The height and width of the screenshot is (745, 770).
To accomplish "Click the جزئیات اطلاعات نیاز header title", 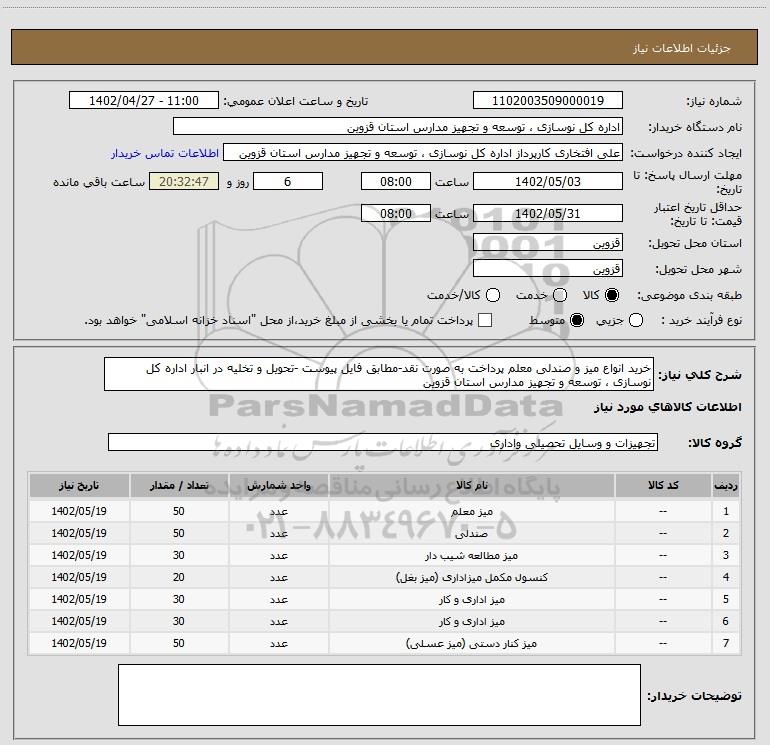I will point(682,48).
